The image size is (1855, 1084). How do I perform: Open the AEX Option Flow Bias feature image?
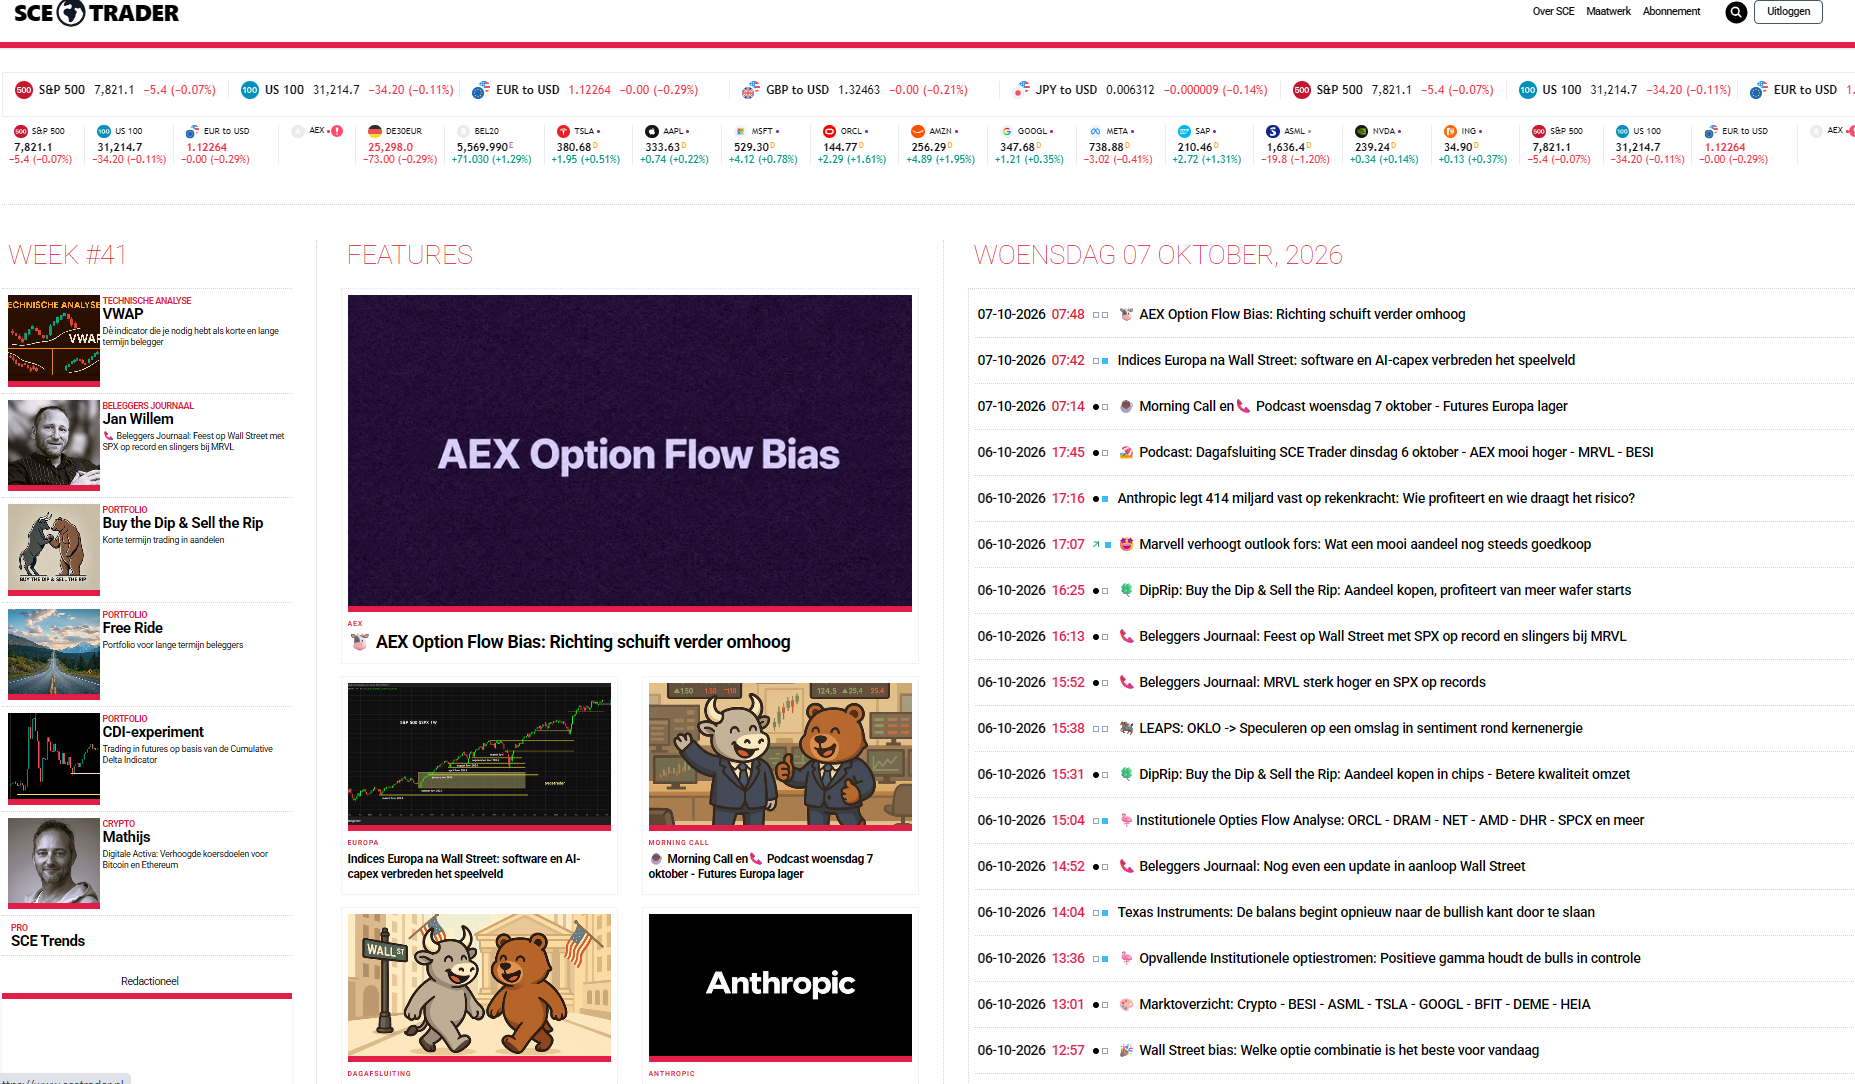pyautogui.click(x=630, y=452)
